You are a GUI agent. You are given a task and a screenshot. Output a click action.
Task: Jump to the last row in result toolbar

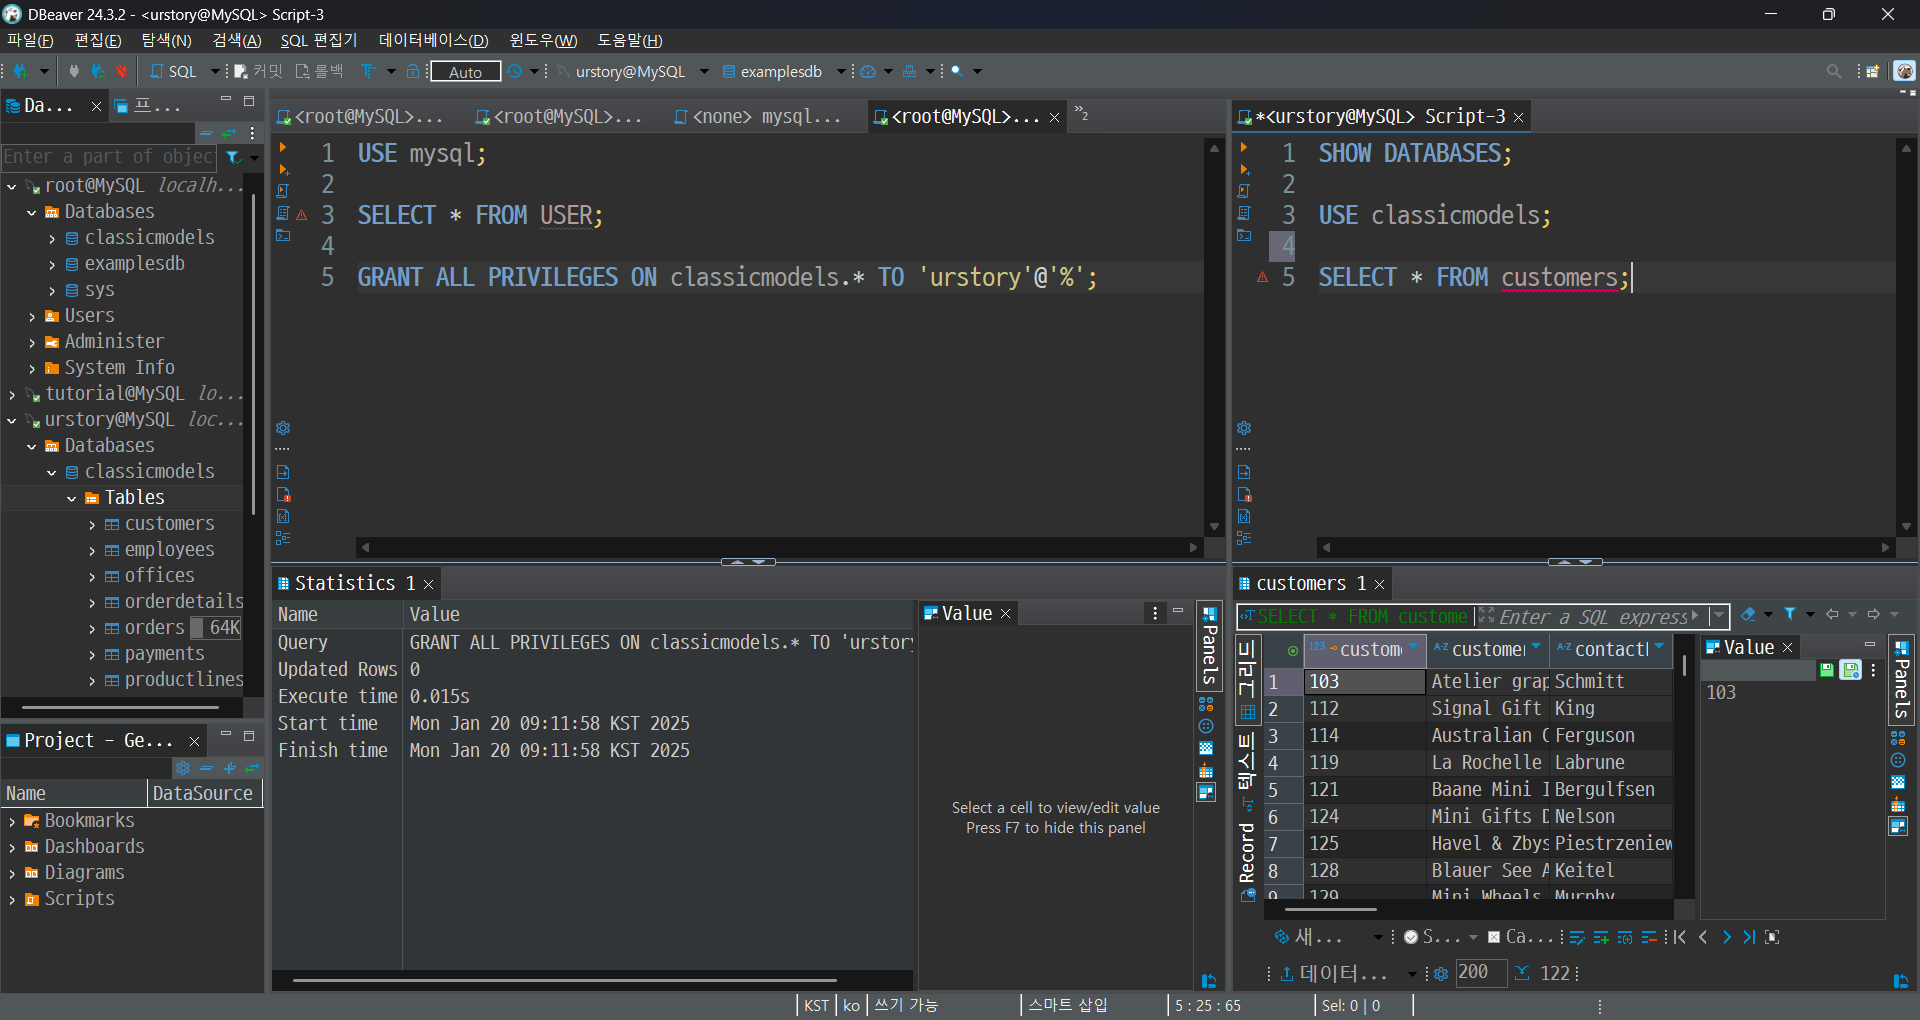[1749, 937]
